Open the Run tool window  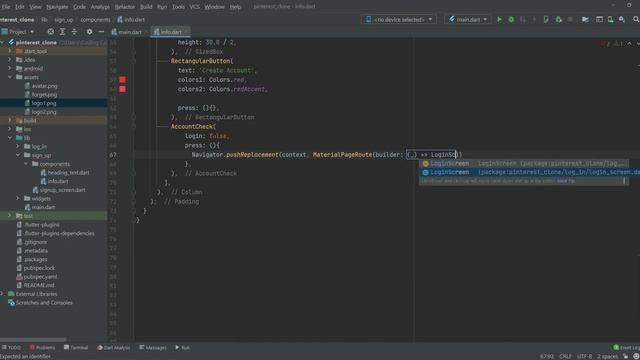click(182, 347)
